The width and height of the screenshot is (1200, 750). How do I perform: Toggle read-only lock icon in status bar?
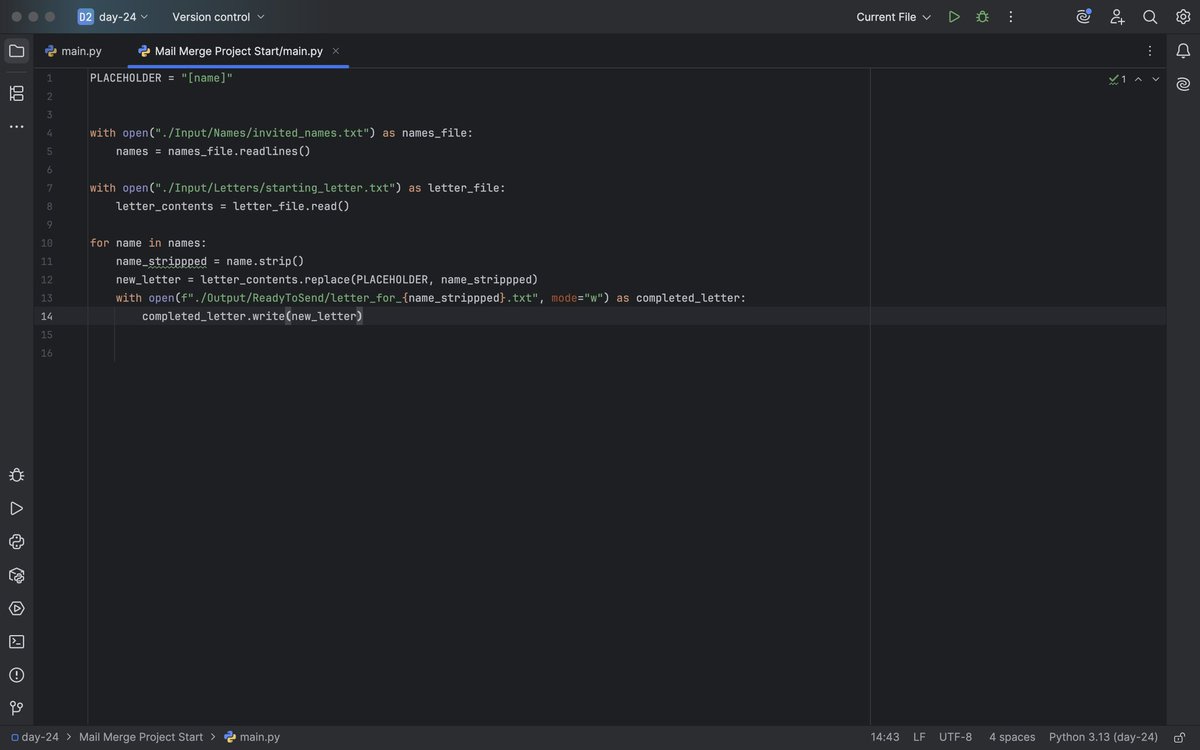1180,737
